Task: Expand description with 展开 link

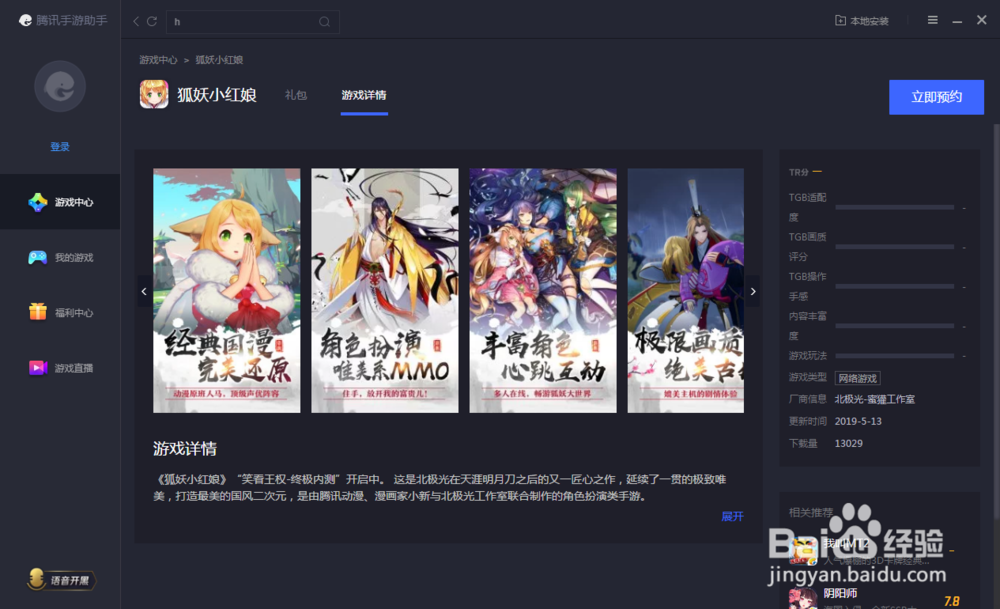Action: (732, 516)
